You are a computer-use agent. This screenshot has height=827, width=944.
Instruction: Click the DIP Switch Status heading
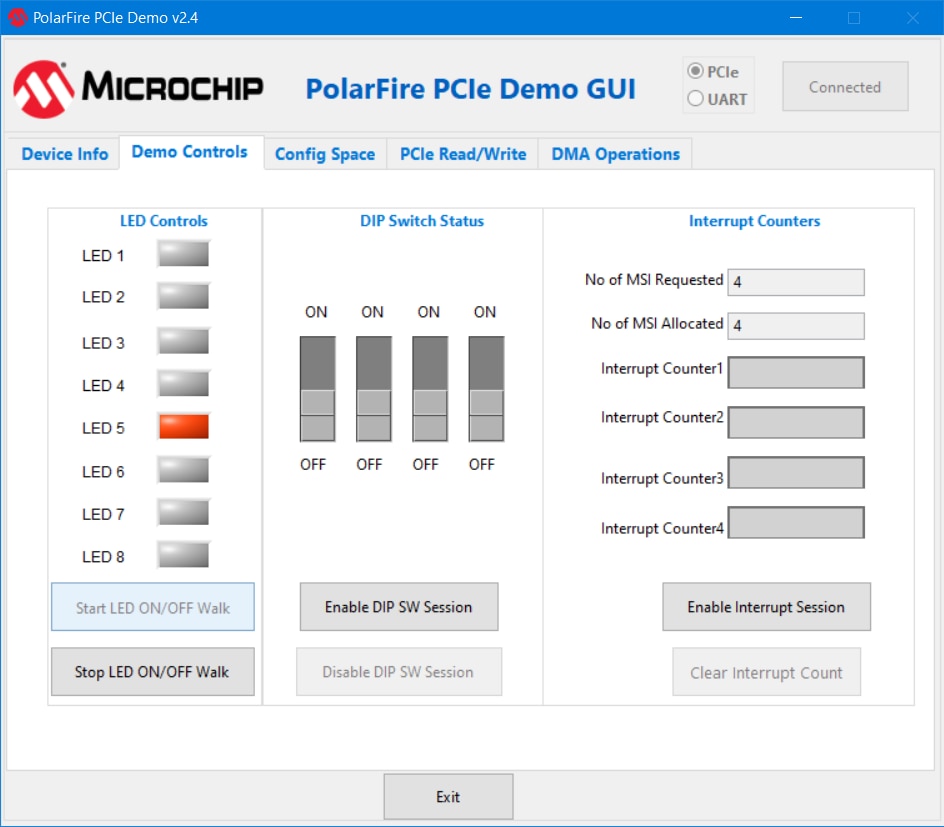[422, 221]
